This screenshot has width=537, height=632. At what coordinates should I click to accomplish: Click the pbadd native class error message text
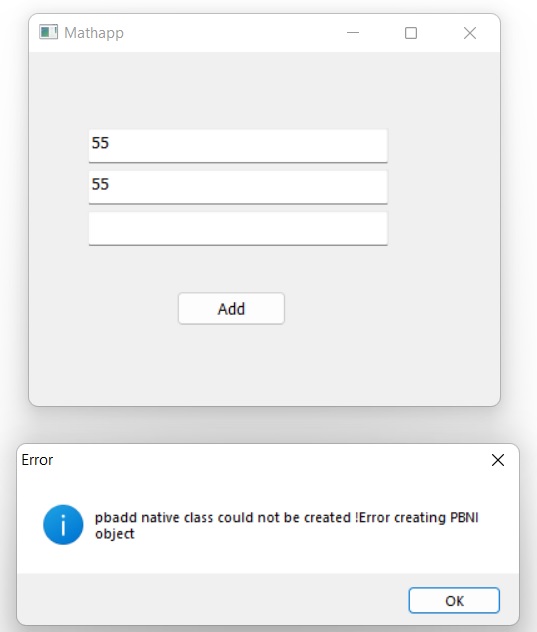click(287, 525)
